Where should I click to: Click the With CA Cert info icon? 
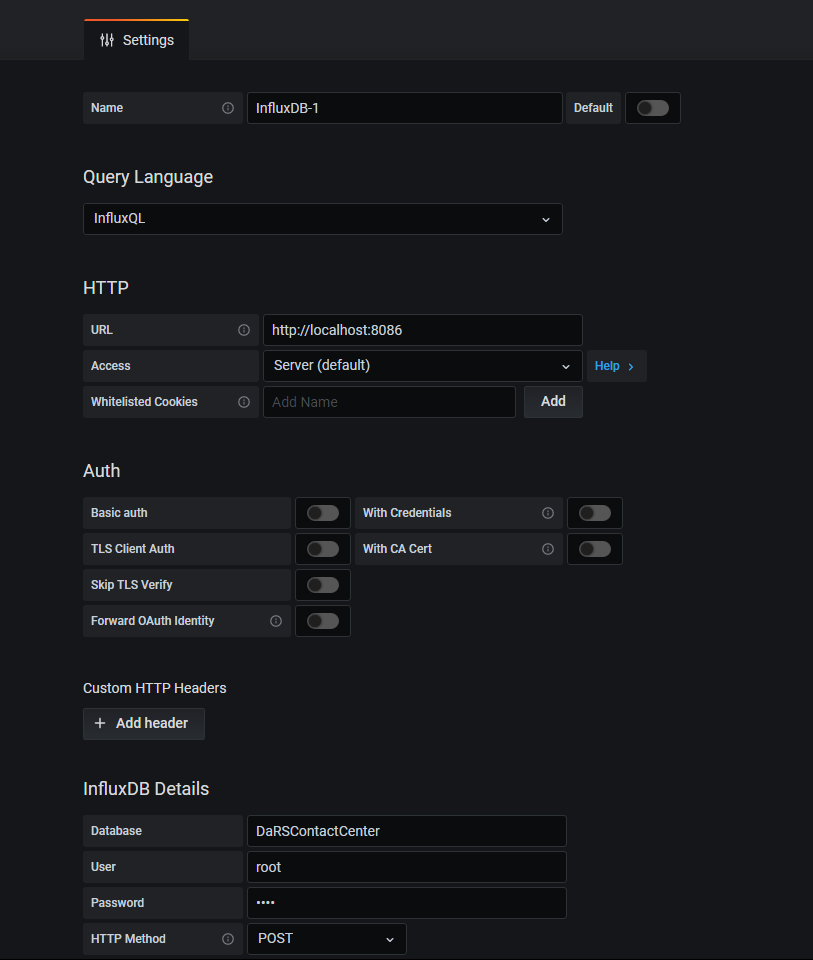548,549
